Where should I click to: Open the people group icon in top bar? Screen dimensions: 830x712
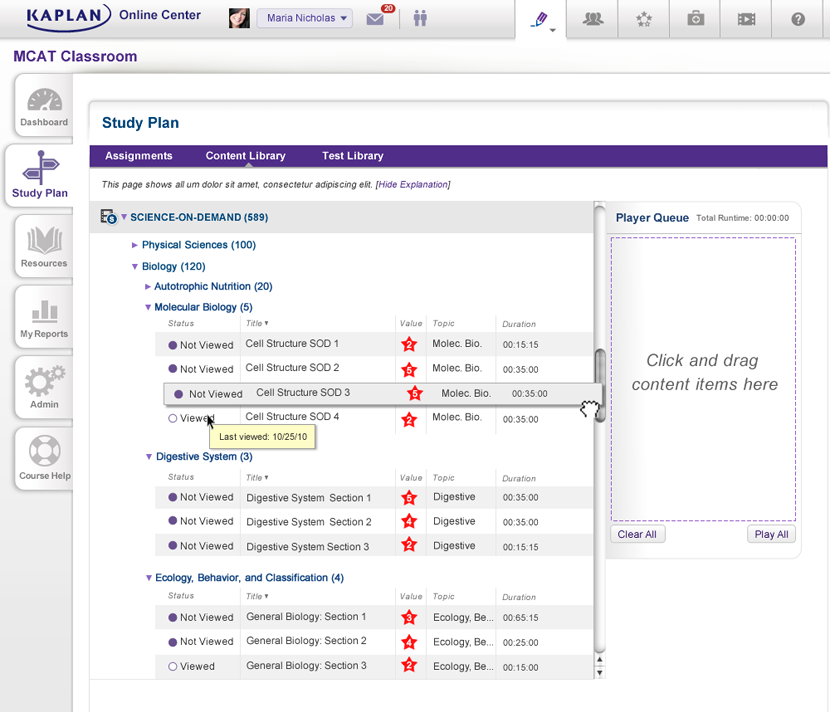pyautogui.click(x=592, y=19)
